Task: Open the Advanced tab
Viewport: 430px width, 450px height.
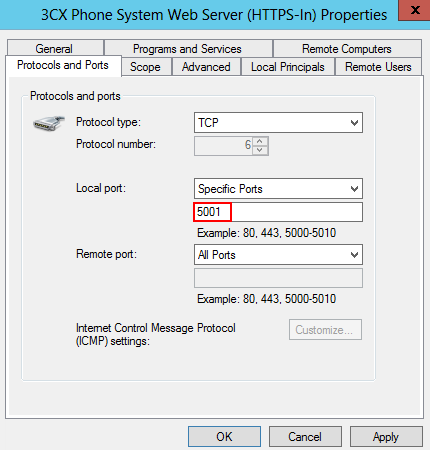Action: (206, 67)
